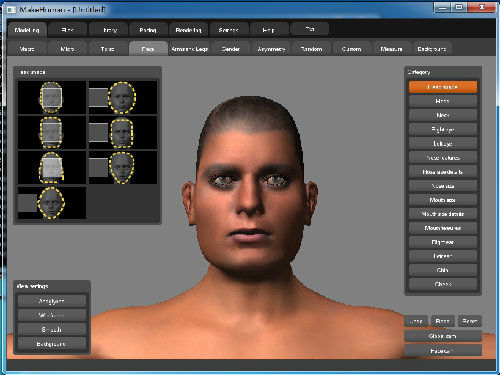
Task: Select the Micro modelling sub-tab
Action: click(67, 49)
